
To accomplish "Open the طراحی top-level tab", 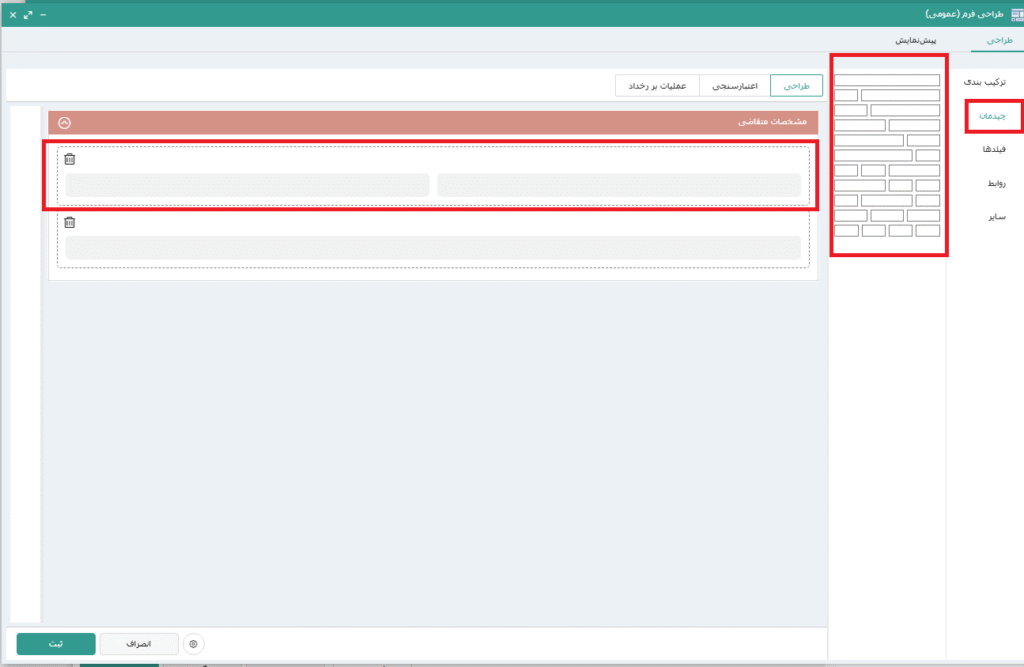I will (997, 40).
